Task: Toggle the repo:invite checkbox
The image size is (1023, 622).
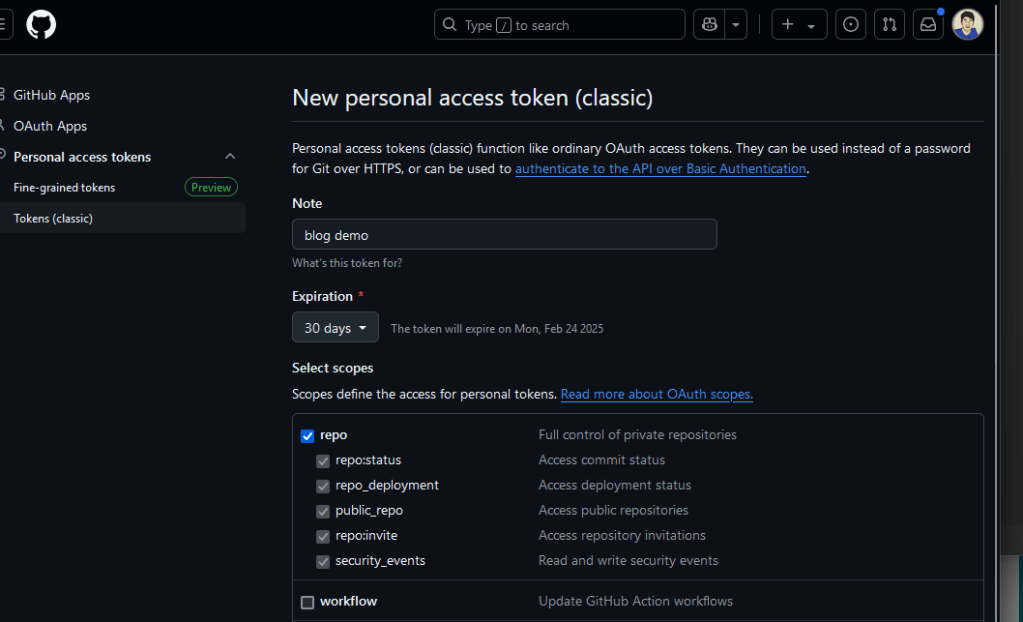Action: 323,536
